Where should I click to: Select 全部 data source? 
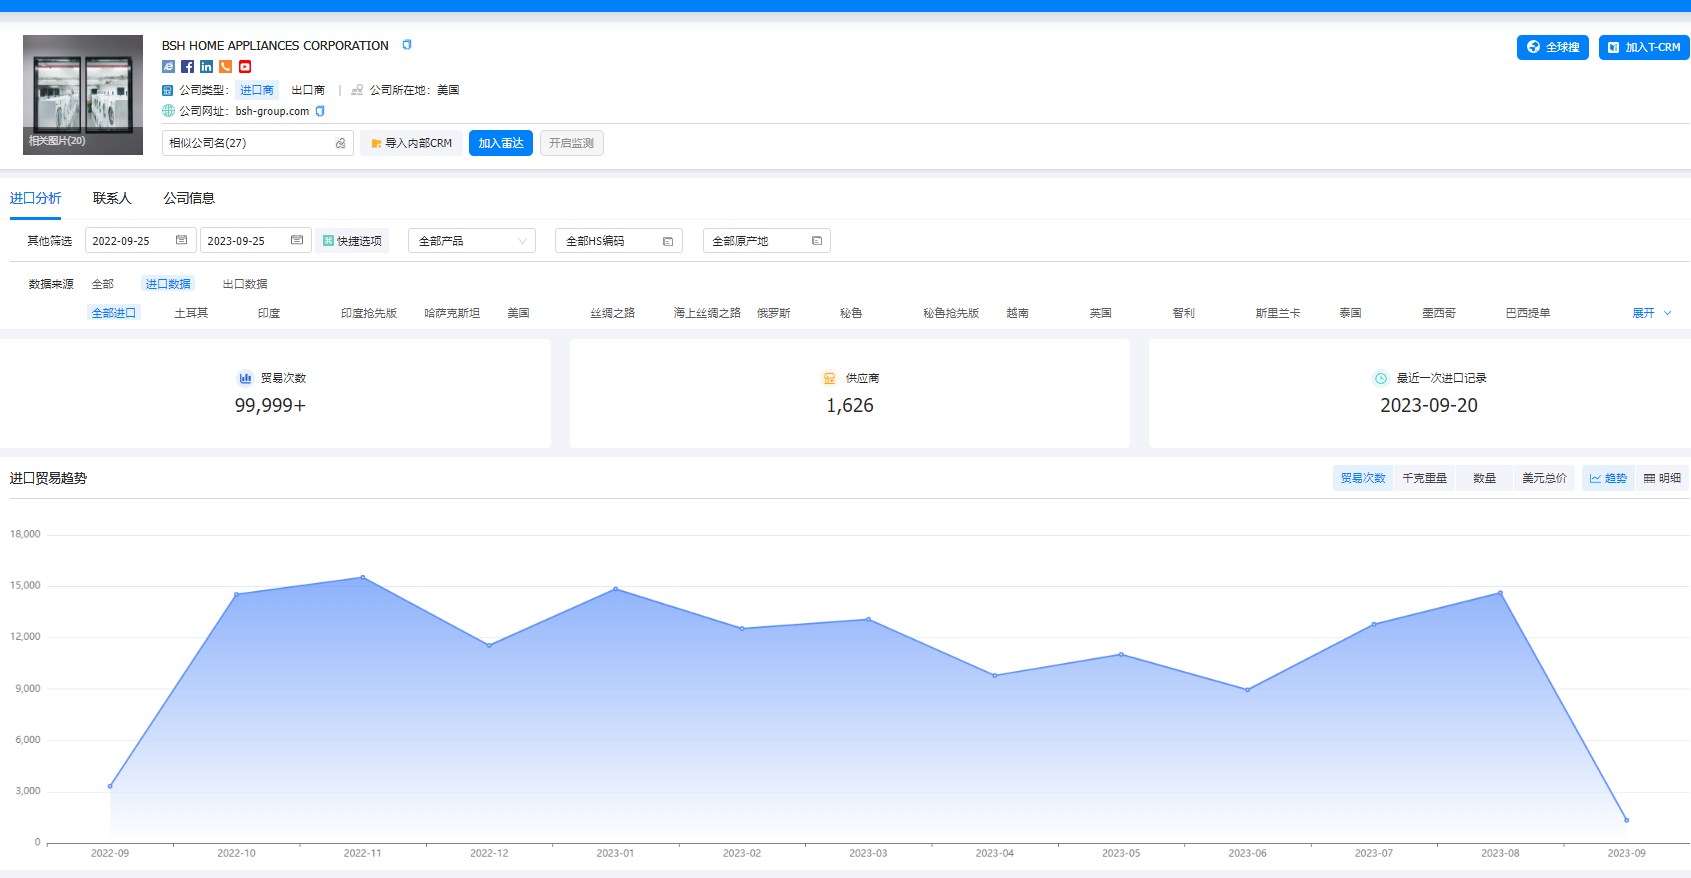[103, 284]
